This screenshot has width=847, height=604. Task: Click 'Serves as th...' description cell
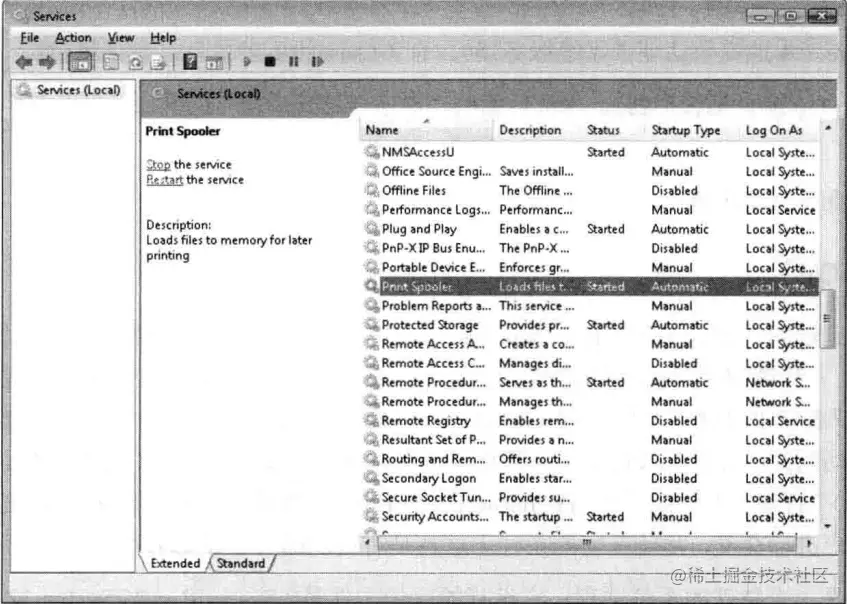(x=535, y=382)
